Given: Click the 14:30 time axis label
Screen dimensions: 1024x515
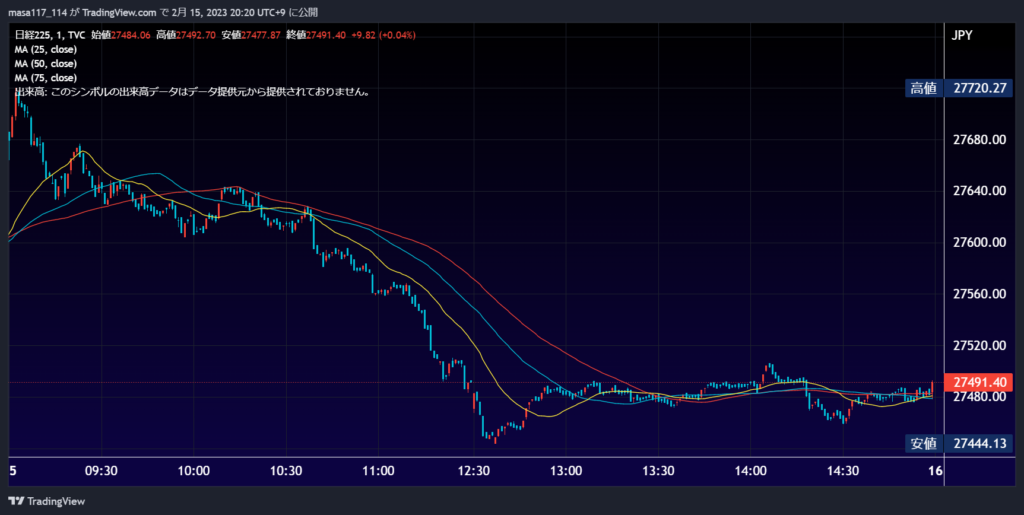Looking at the screenshot, I should coord(843,471).
